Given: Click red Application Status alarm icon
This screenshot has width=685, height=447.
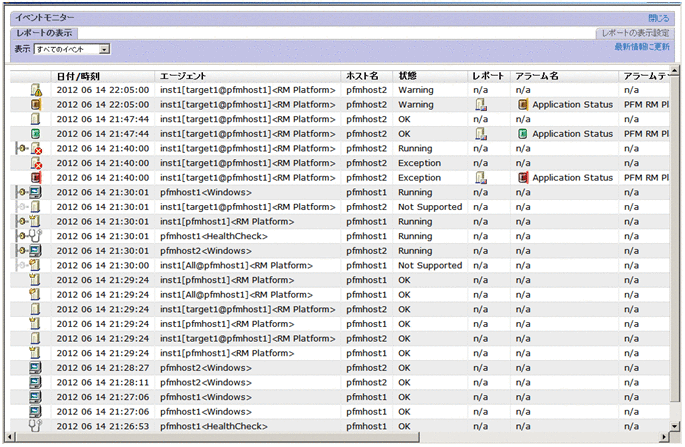Looking at the screenshot, I should point(522,178).
